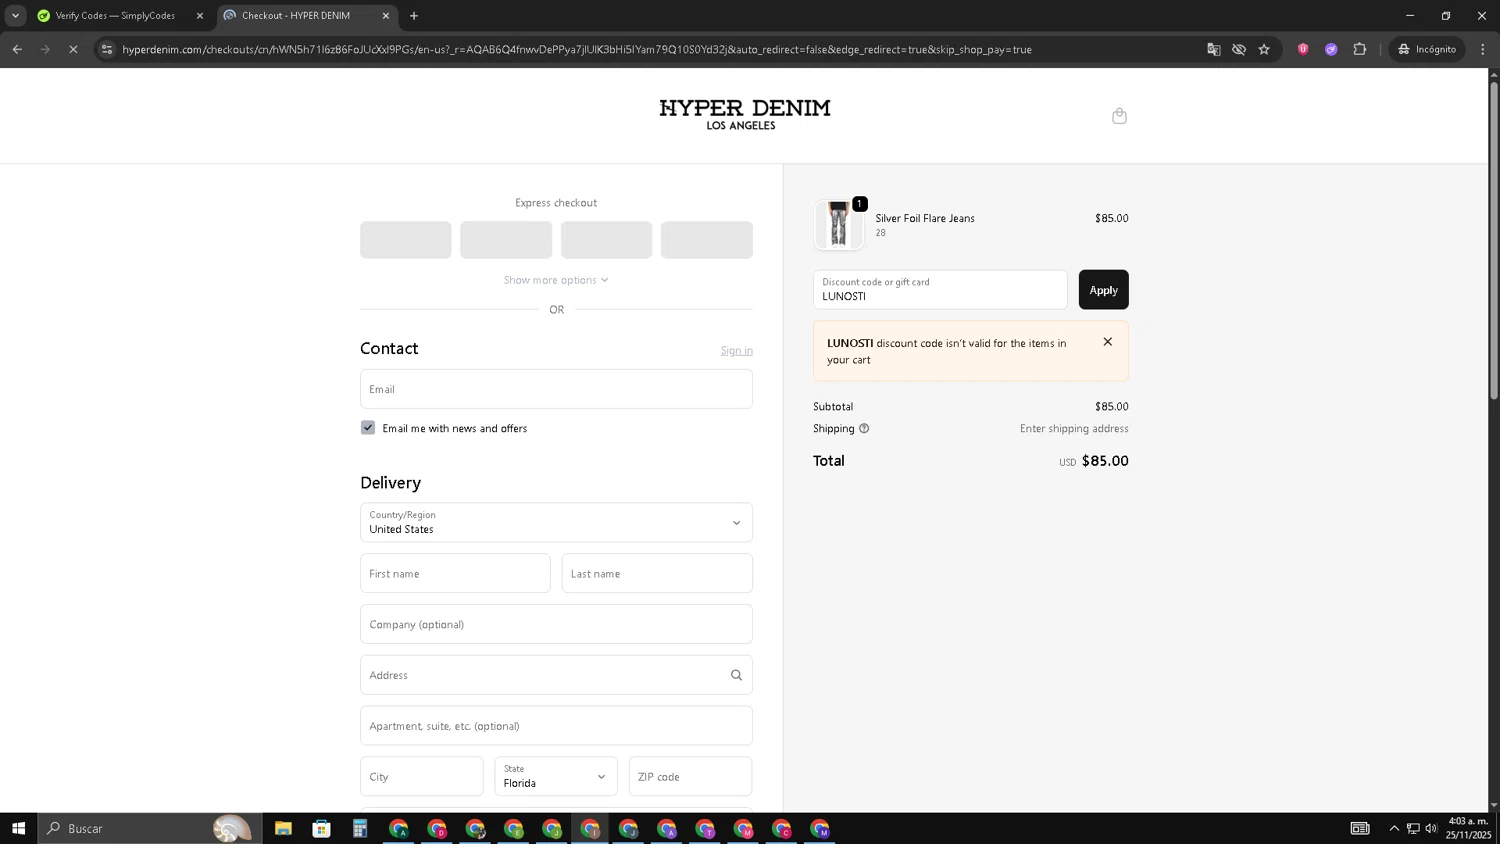Click the Apartment, suite, etc. field
This screenshot has height=844, width=1500.
tap(556, 726)
